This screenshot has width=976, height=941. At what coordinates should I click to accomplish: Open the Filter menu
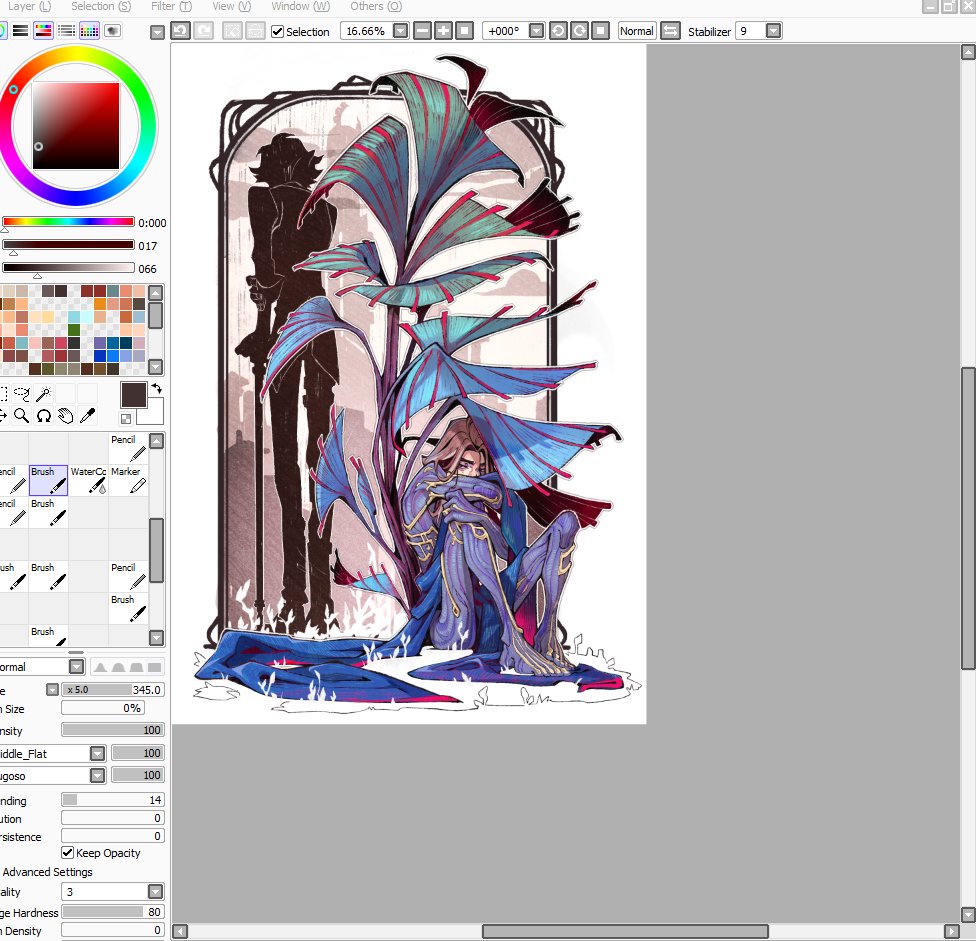click(x=171, y=6)
